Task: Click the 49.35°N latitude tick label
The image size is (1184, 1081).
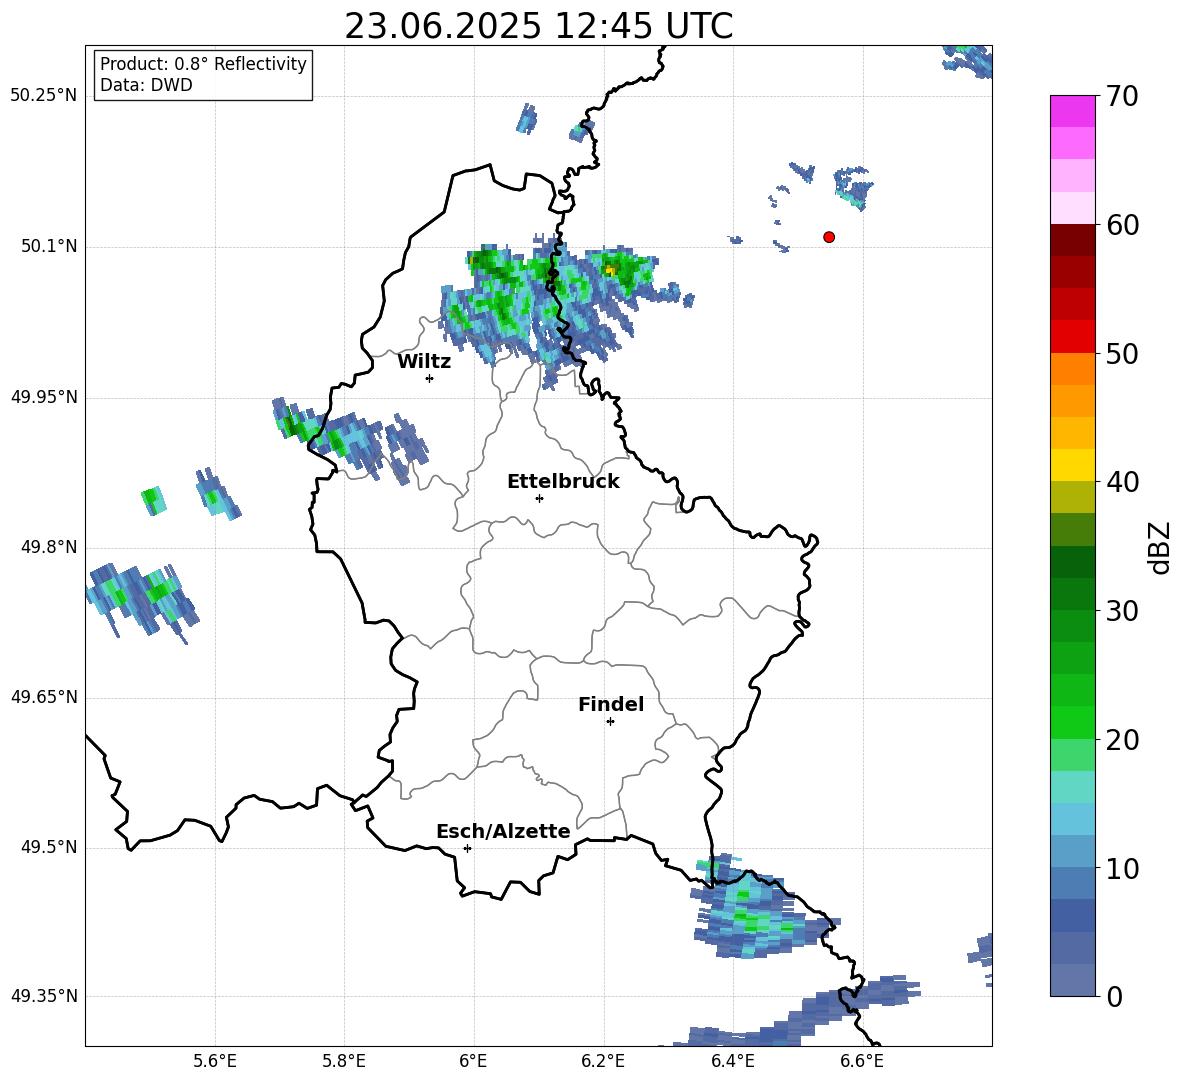Action: pyautogui.click(x=44, y=996)
